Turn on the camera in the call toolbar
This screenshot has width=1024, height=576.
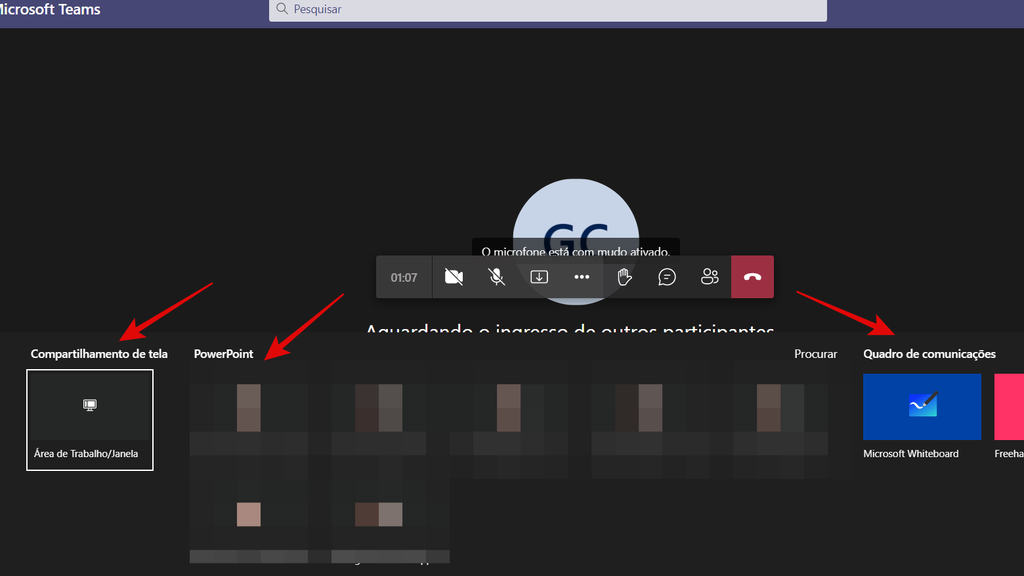coord(454,277)
